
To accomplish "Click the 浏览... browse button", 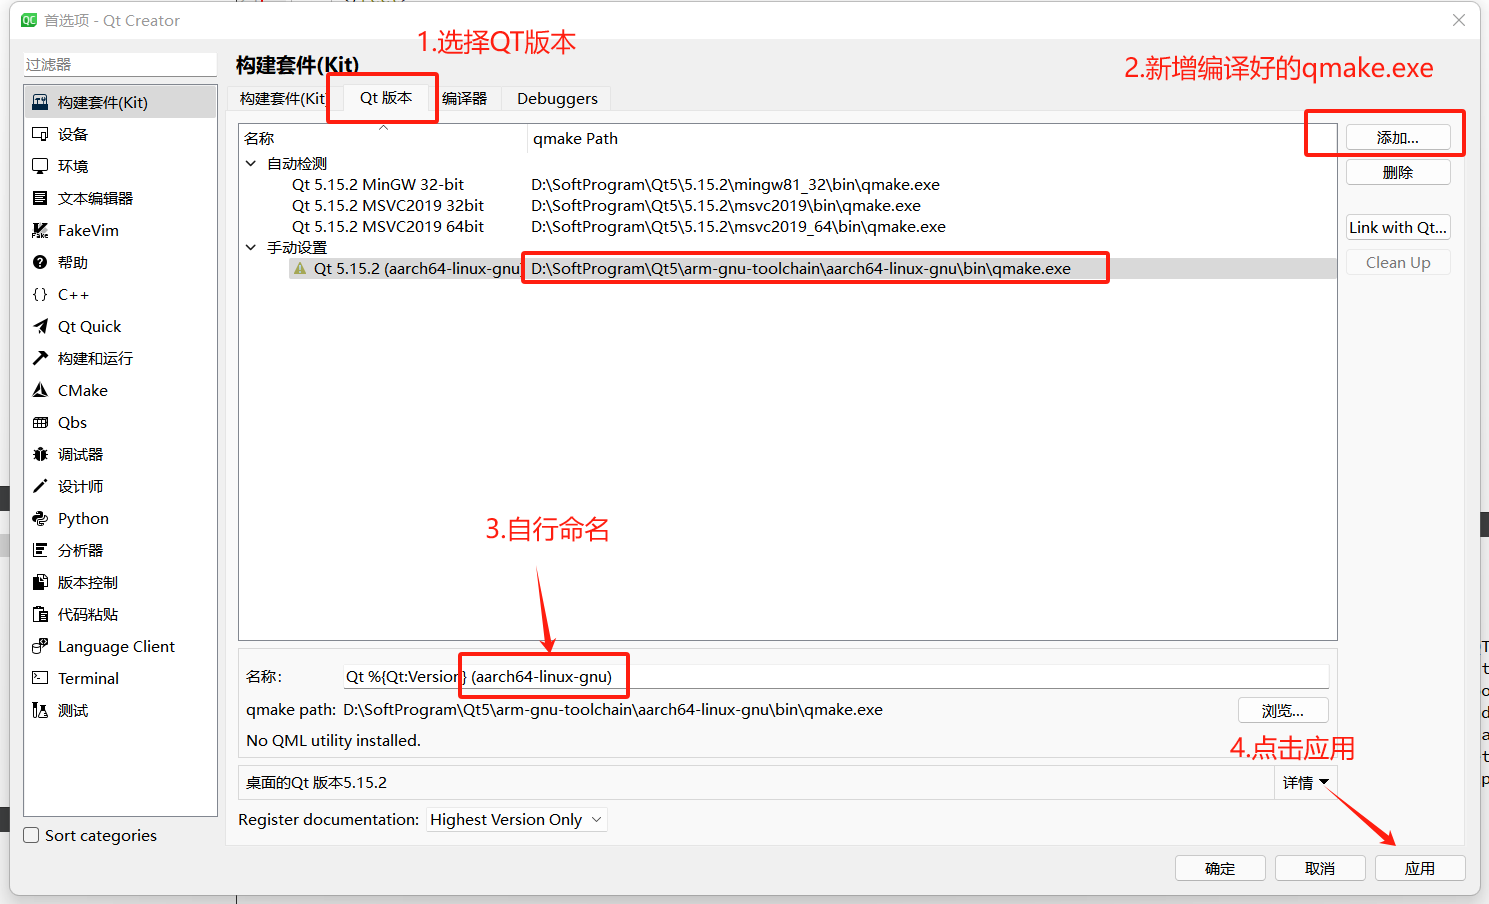I will click(1283, 710).
